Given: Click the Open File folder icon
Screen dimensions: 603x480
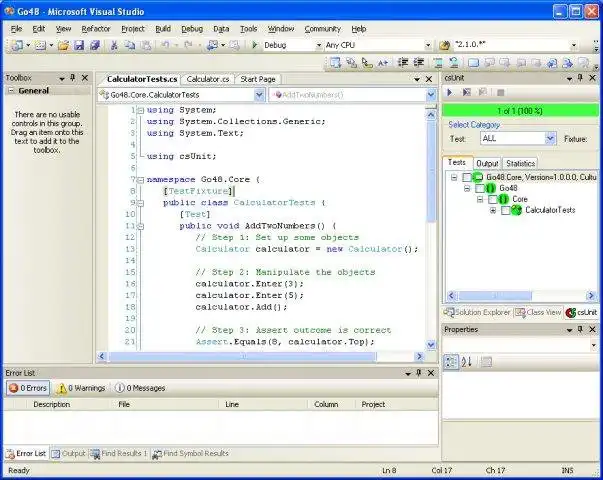Looking at the screenshot, I should 63,45.
